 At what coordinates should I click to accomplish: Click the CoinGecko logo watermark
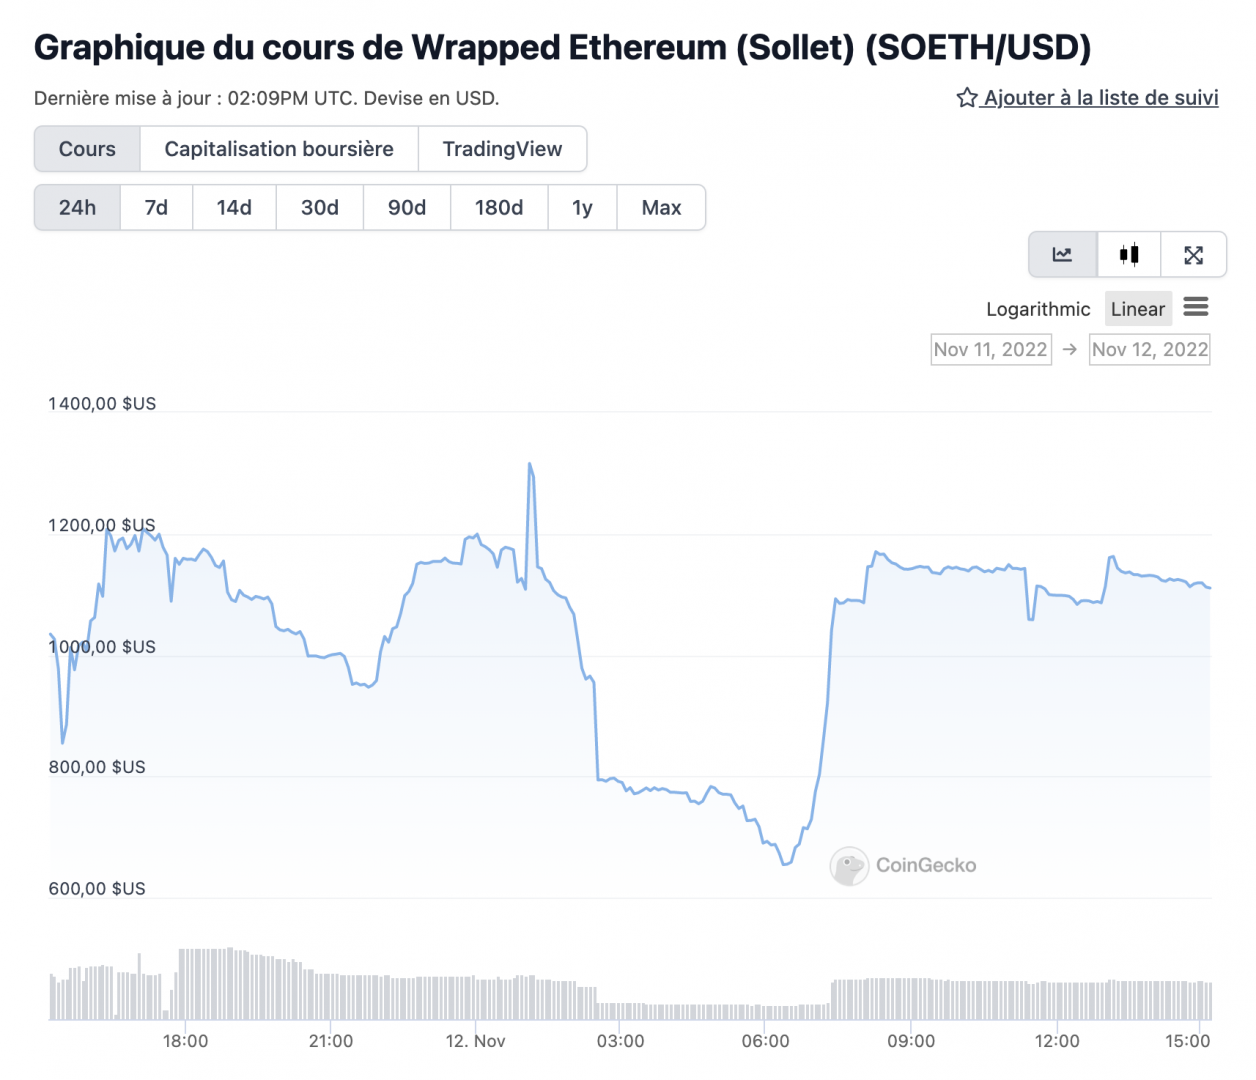click(849, 866)
